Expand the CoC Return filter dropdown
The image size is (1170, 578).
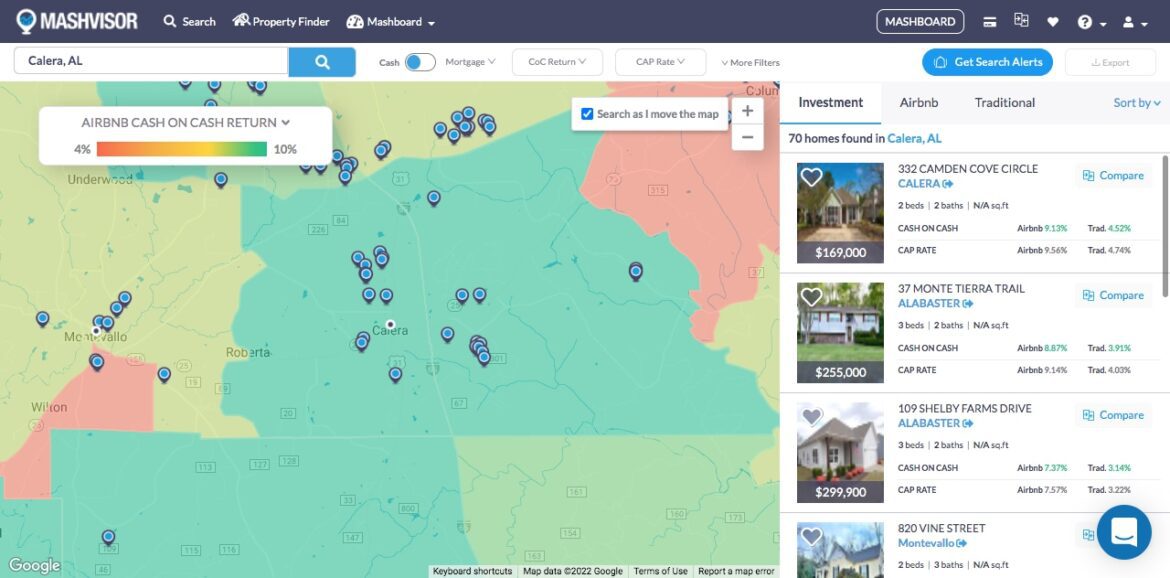point(557,62)
